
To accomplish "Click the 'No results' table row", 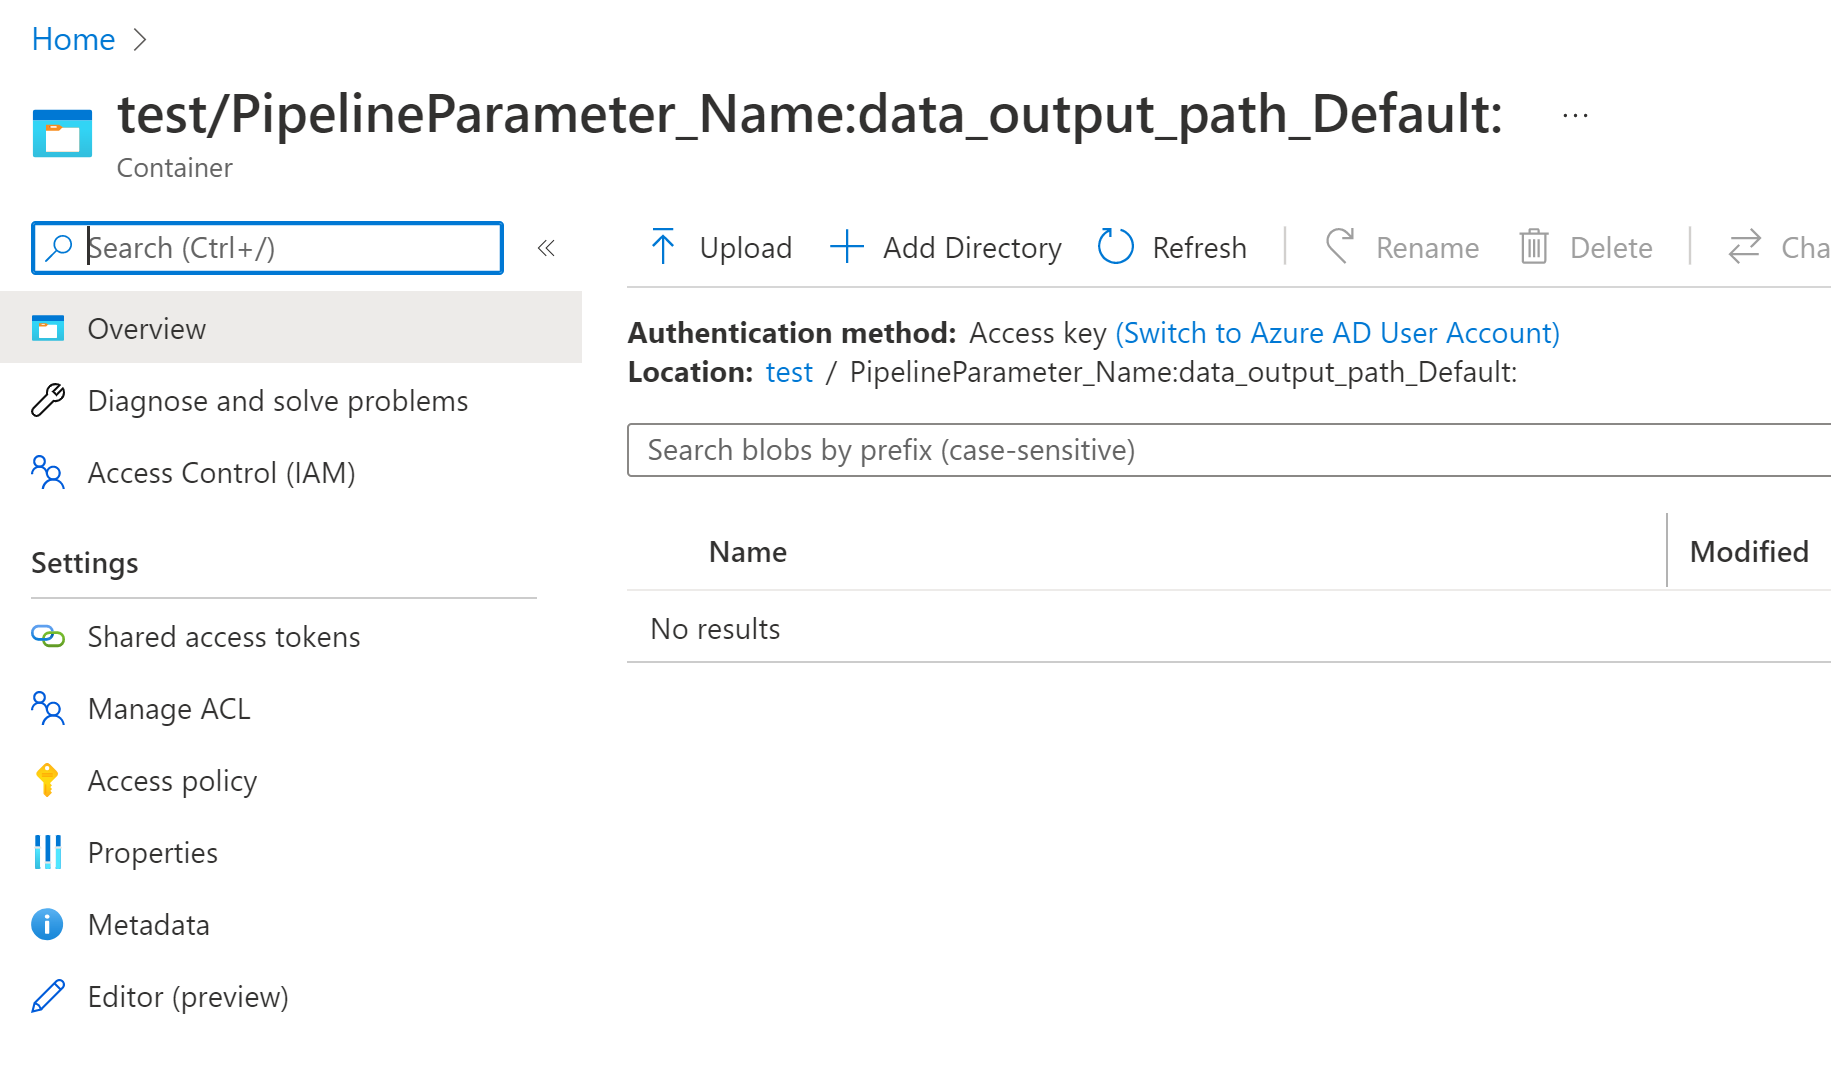I will click(x=1229, y=628).
